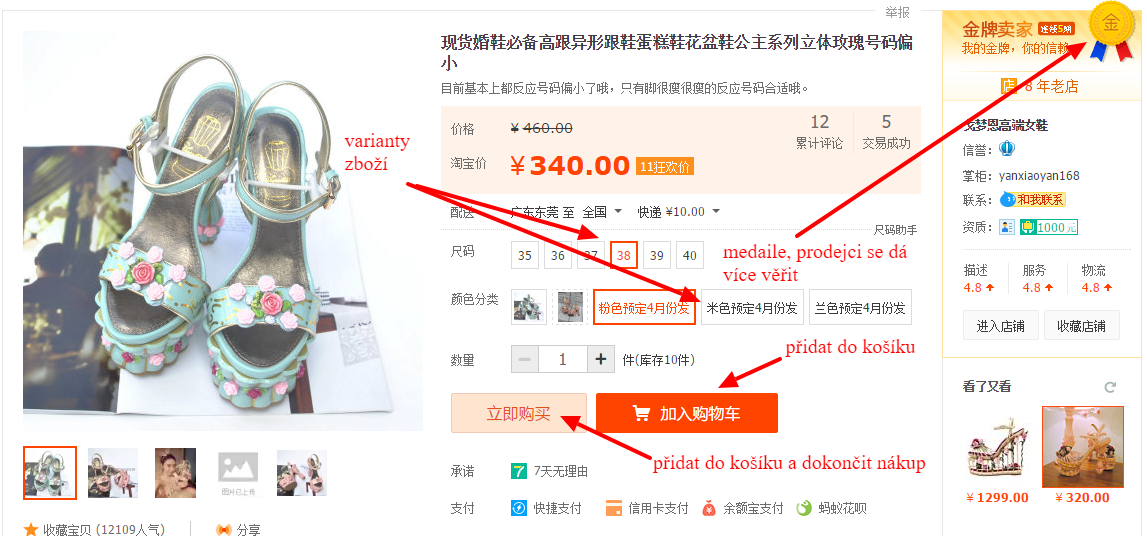Click the 加入购物车 add to cart button
Screen dimensions: 1147x536
[x=687, y=413]
